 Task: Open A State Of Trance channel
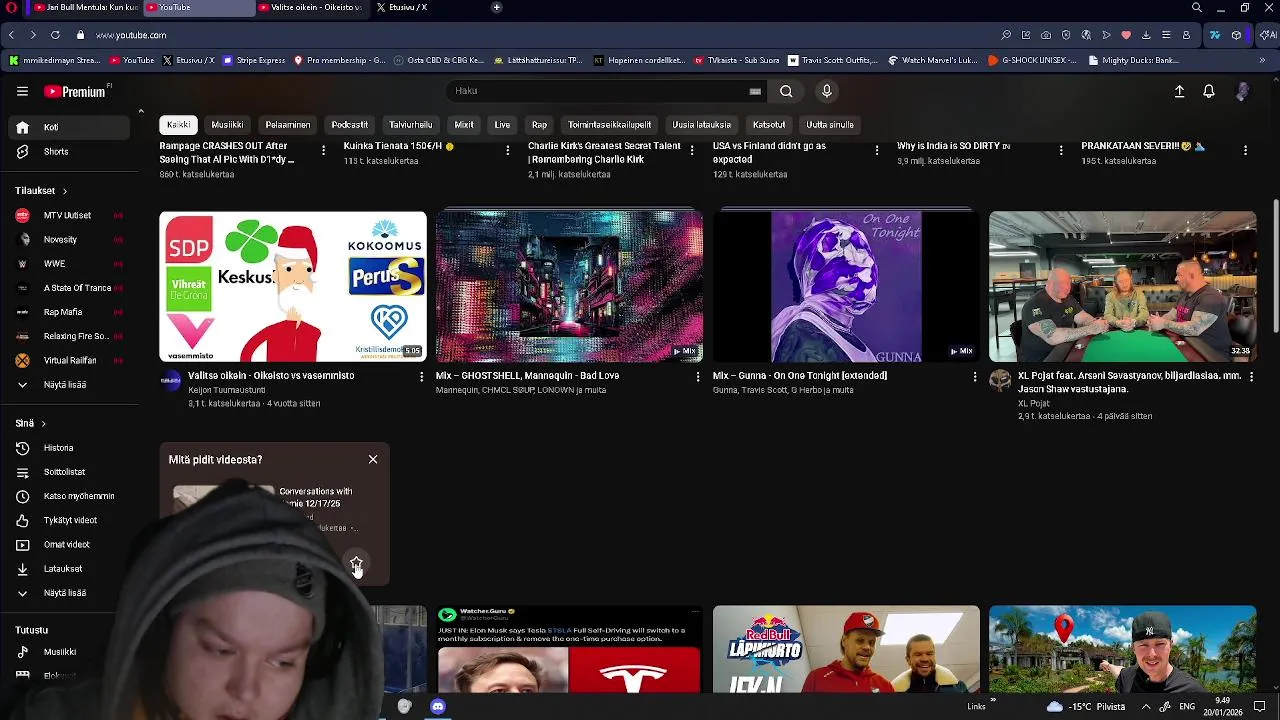[x=70, y=288]
